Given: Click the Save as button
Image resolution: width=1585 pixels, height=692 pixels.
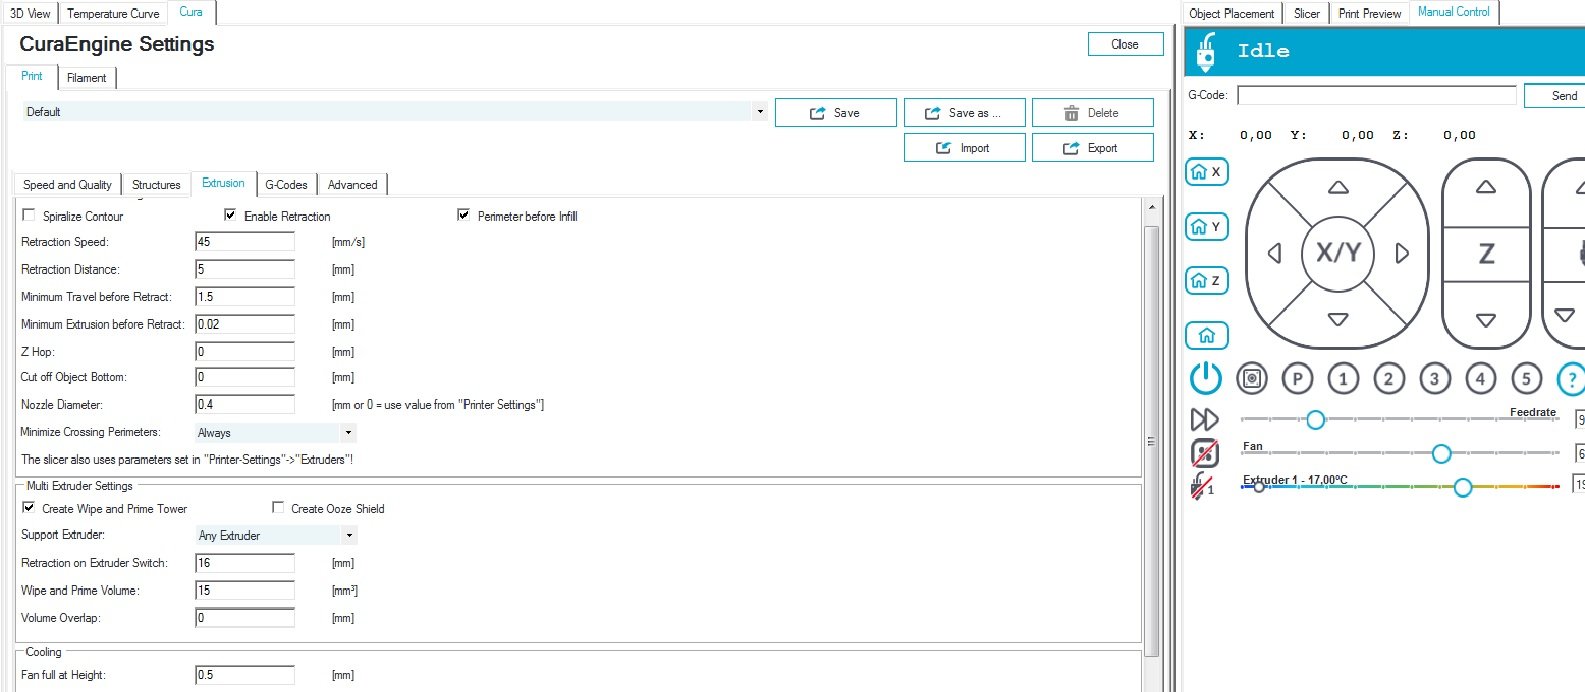Looking at the screenshot, I should click(x=964, y=113).
